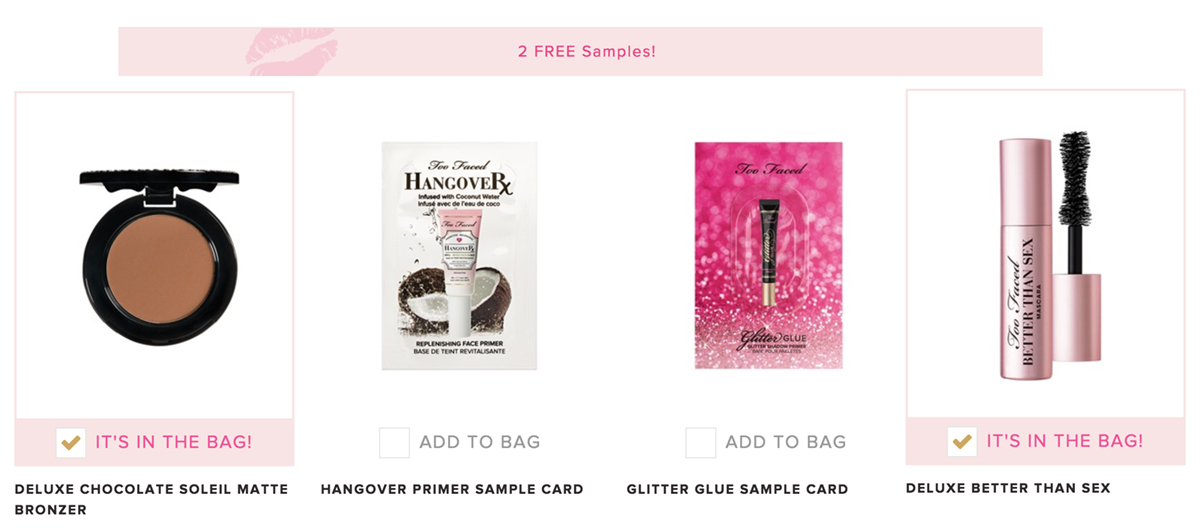Click IT'S IN THE BAG under mascara
This screenshot has height=531, width=1200.
pos(1065,441)
